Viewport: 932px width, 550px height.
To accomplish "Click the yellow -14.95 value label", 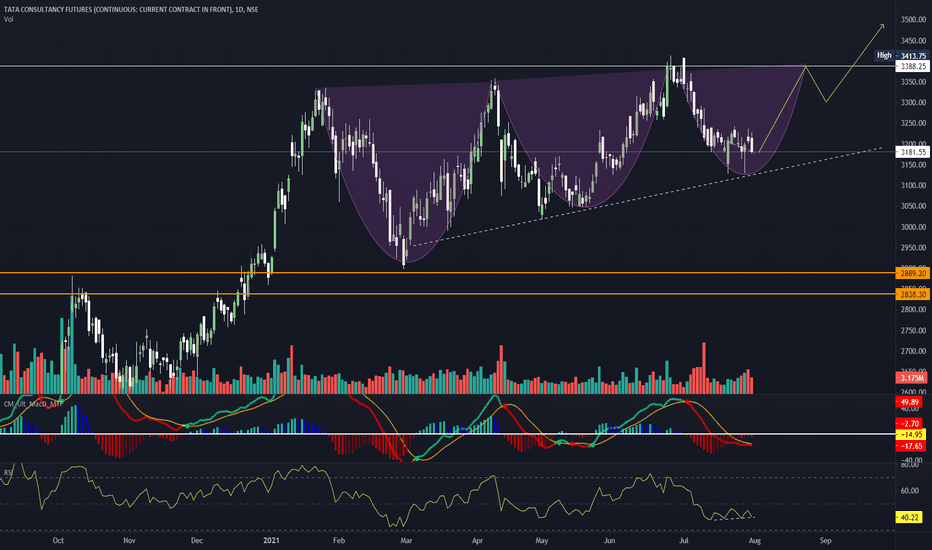I will pos(911,435).
